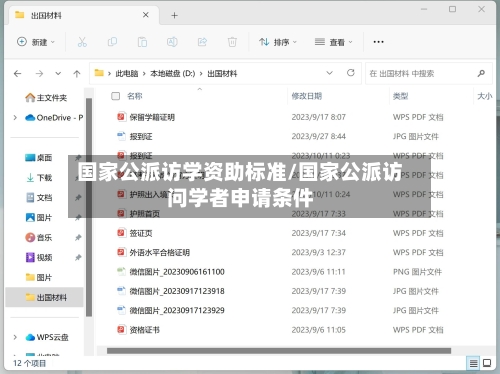Close the 出国材料 tab
Image resolution: width=500 pixels, height=374 pixels.
(146, 15)
